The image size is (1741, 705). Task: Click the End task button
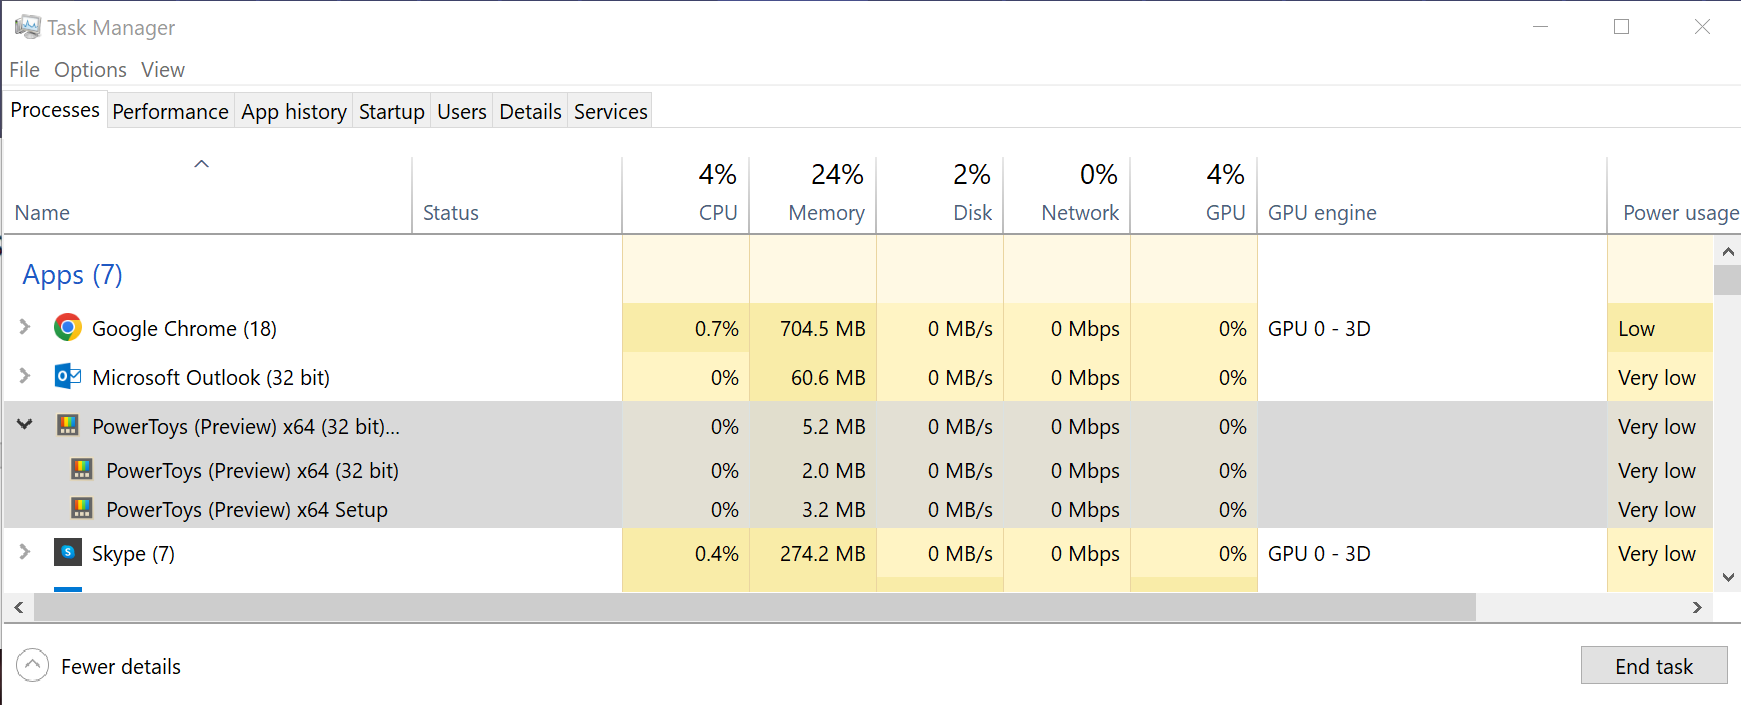click(x=1653, y=665)
